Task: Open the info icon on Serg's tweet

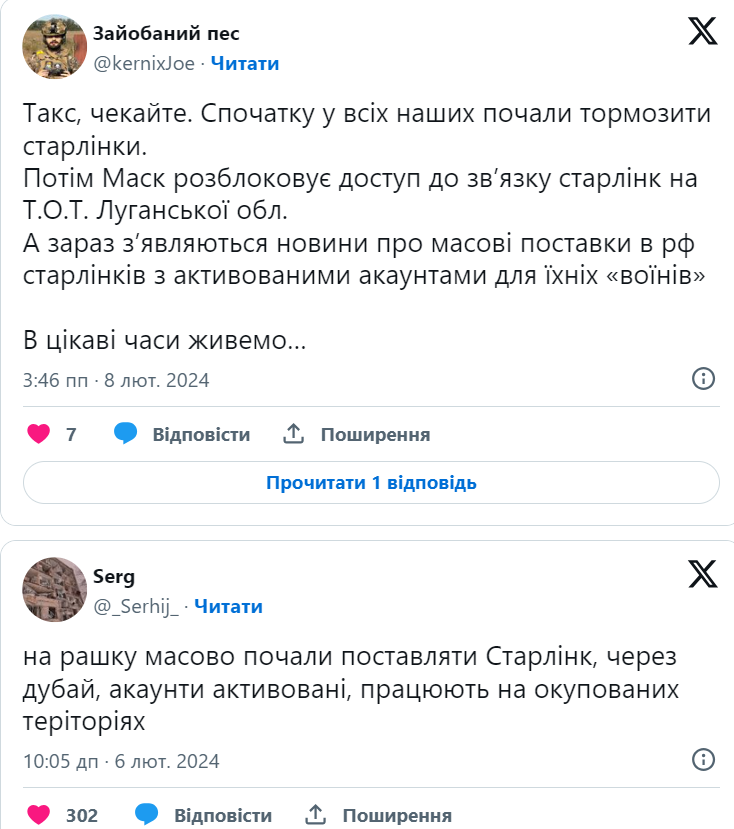Action: coord(703,759)
